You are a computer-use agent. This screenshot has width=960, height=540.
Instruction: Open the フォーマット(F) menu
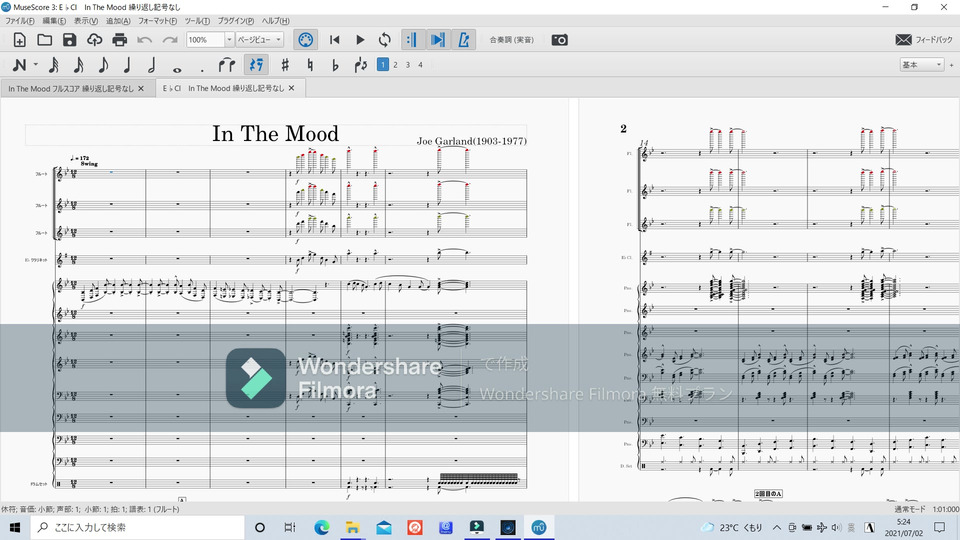point(157,21)
